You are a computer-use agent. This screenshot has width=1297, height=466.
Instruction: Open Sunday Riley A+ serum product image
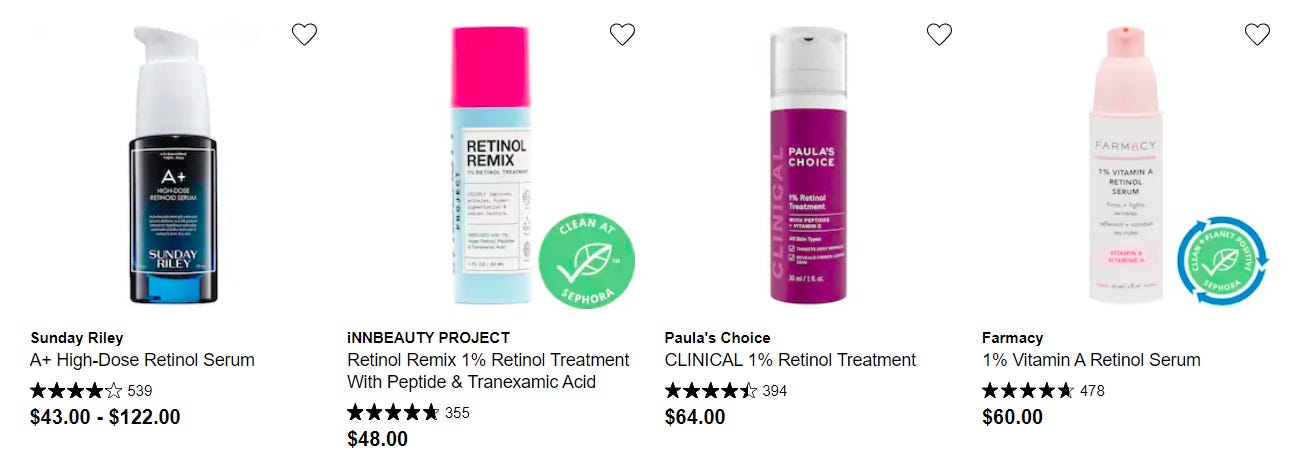(x=175, y=165)
